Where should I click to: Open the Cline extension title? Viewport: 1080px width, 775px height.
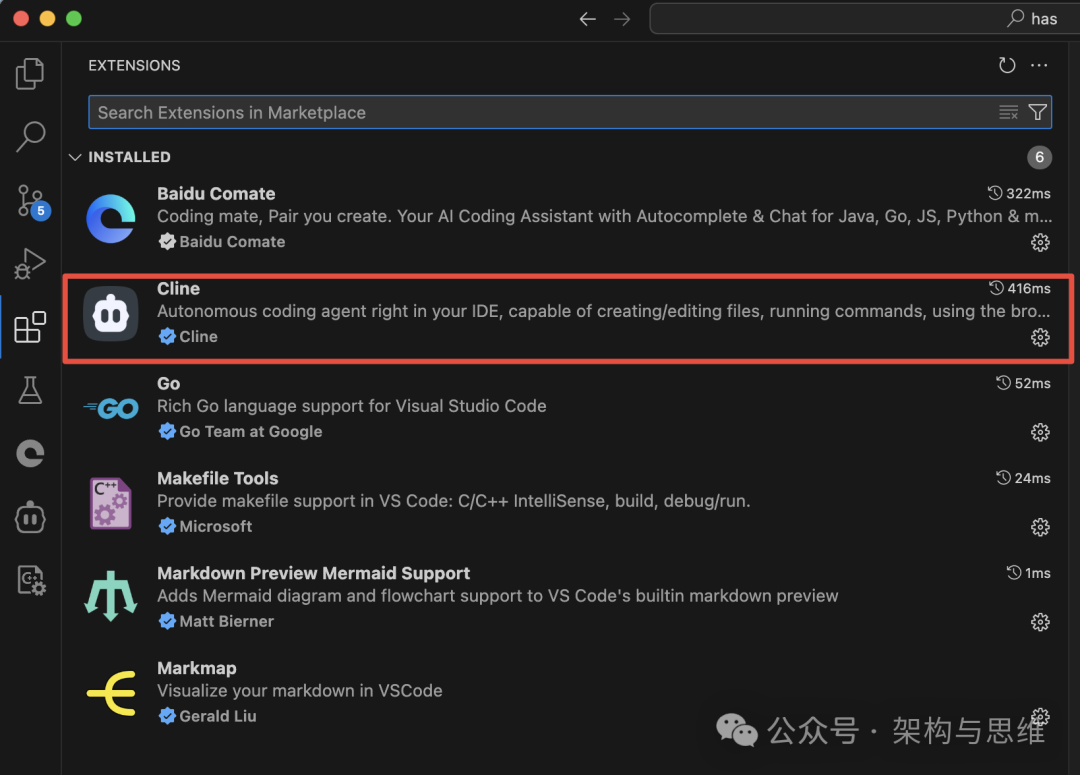click(x=178, y=289)
